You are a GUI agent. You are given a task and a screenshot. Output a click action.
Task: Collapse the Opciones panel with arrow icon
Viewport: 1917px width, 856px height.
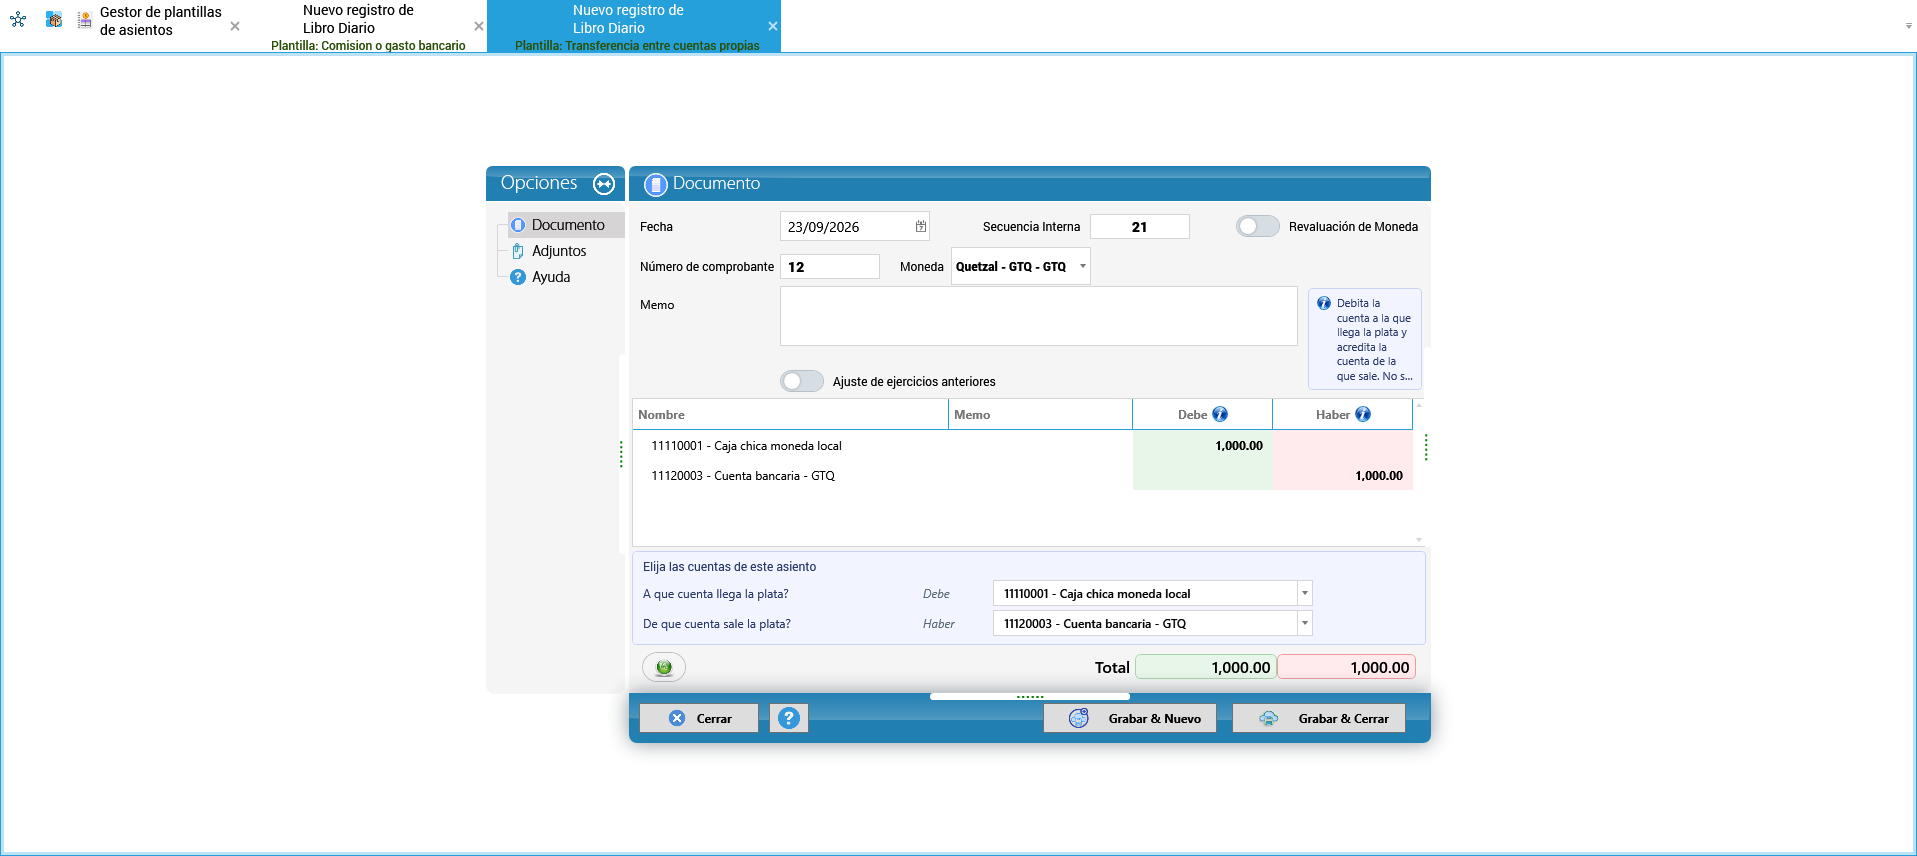click(x=604, y=184)
